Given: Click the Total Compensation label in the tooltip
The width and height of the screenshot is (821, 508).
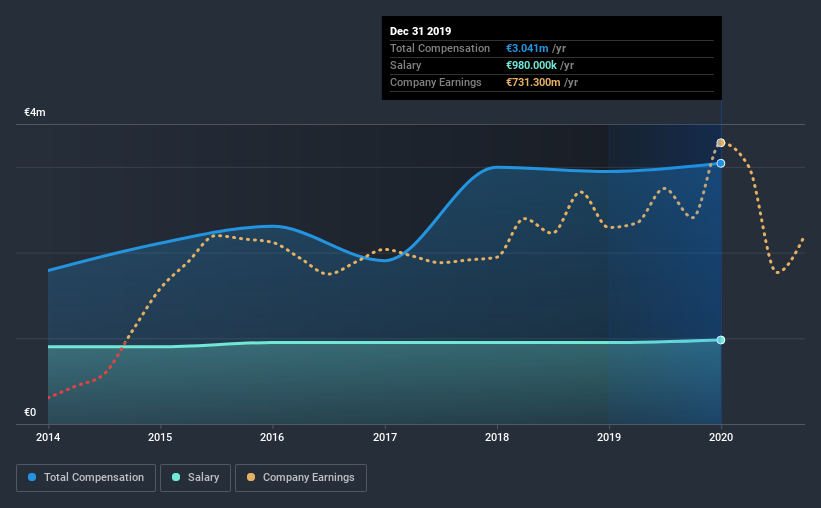Looking at the screenshot, I should (x=440, y=48).
